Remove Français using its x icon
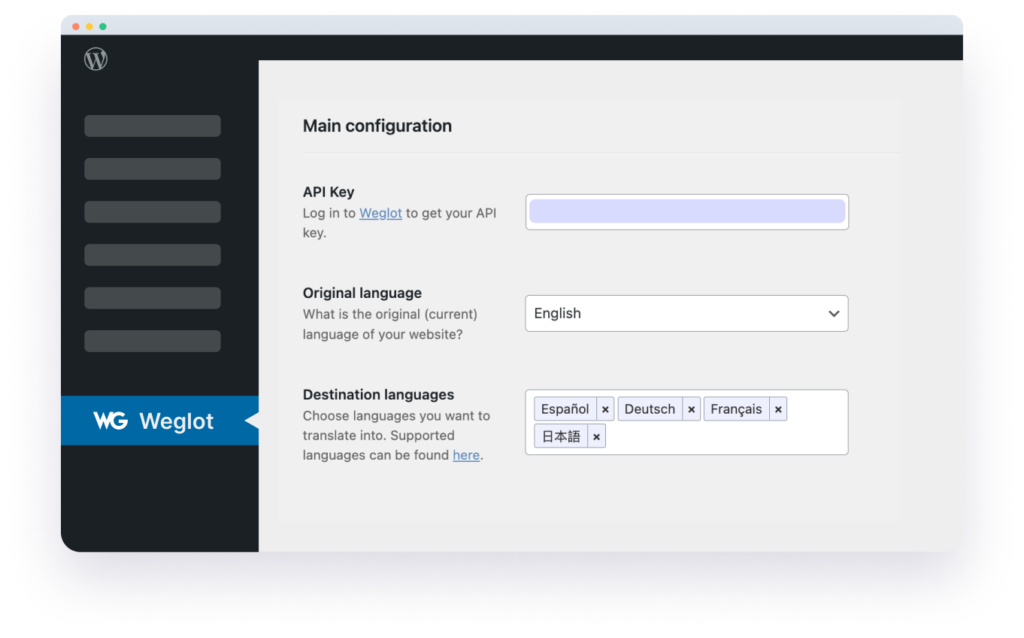This screenshot has height=638, width=1024. [x=777, y=408]
